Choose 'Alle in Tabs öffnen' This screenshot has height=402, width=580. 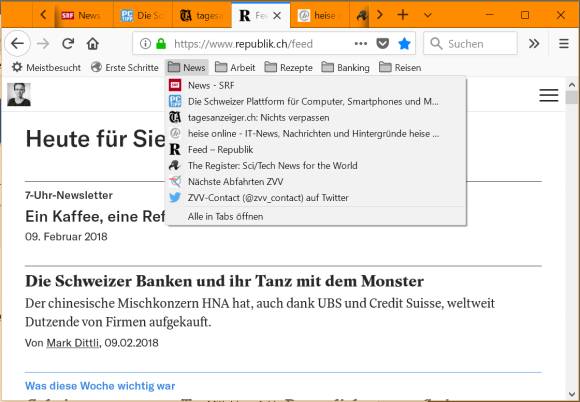pos(316,217)
